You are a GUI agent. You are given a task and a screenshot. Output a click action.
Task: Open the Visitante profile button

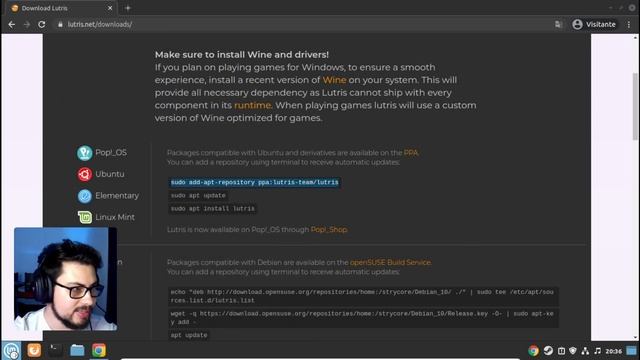[594, 24]
